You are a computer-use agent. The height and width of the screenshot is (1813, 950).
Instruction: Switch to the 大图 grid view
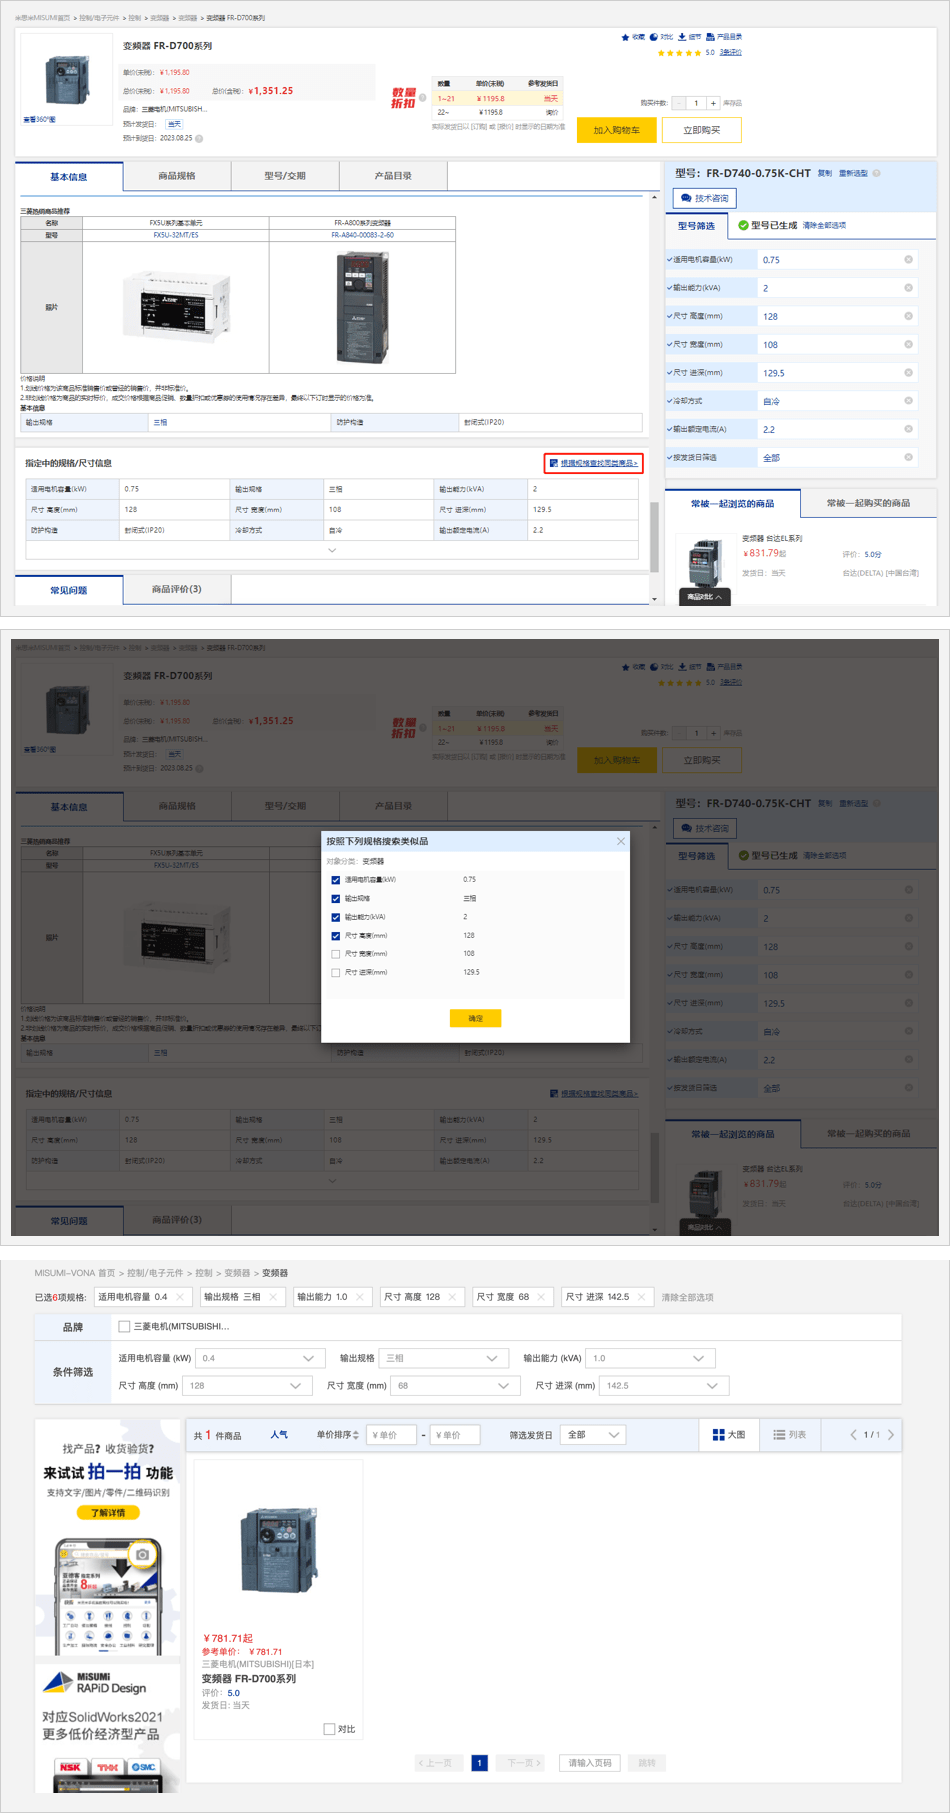pos(728,1434)
